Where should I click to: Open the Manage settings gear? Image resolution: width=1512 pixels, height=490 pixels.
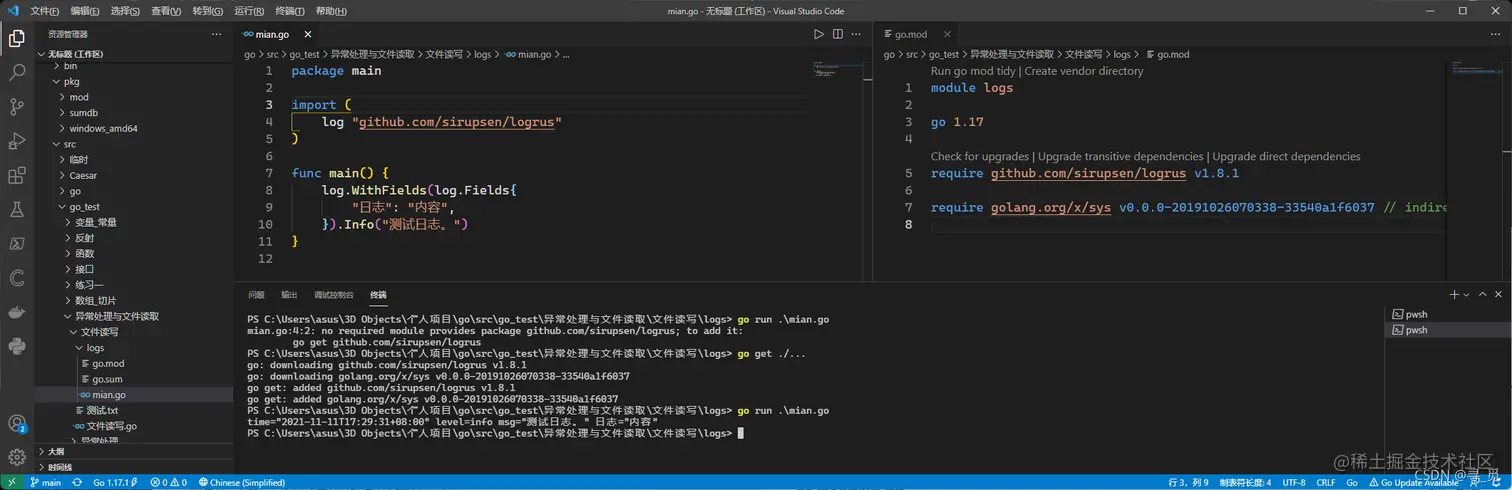(x=17, y=457)
